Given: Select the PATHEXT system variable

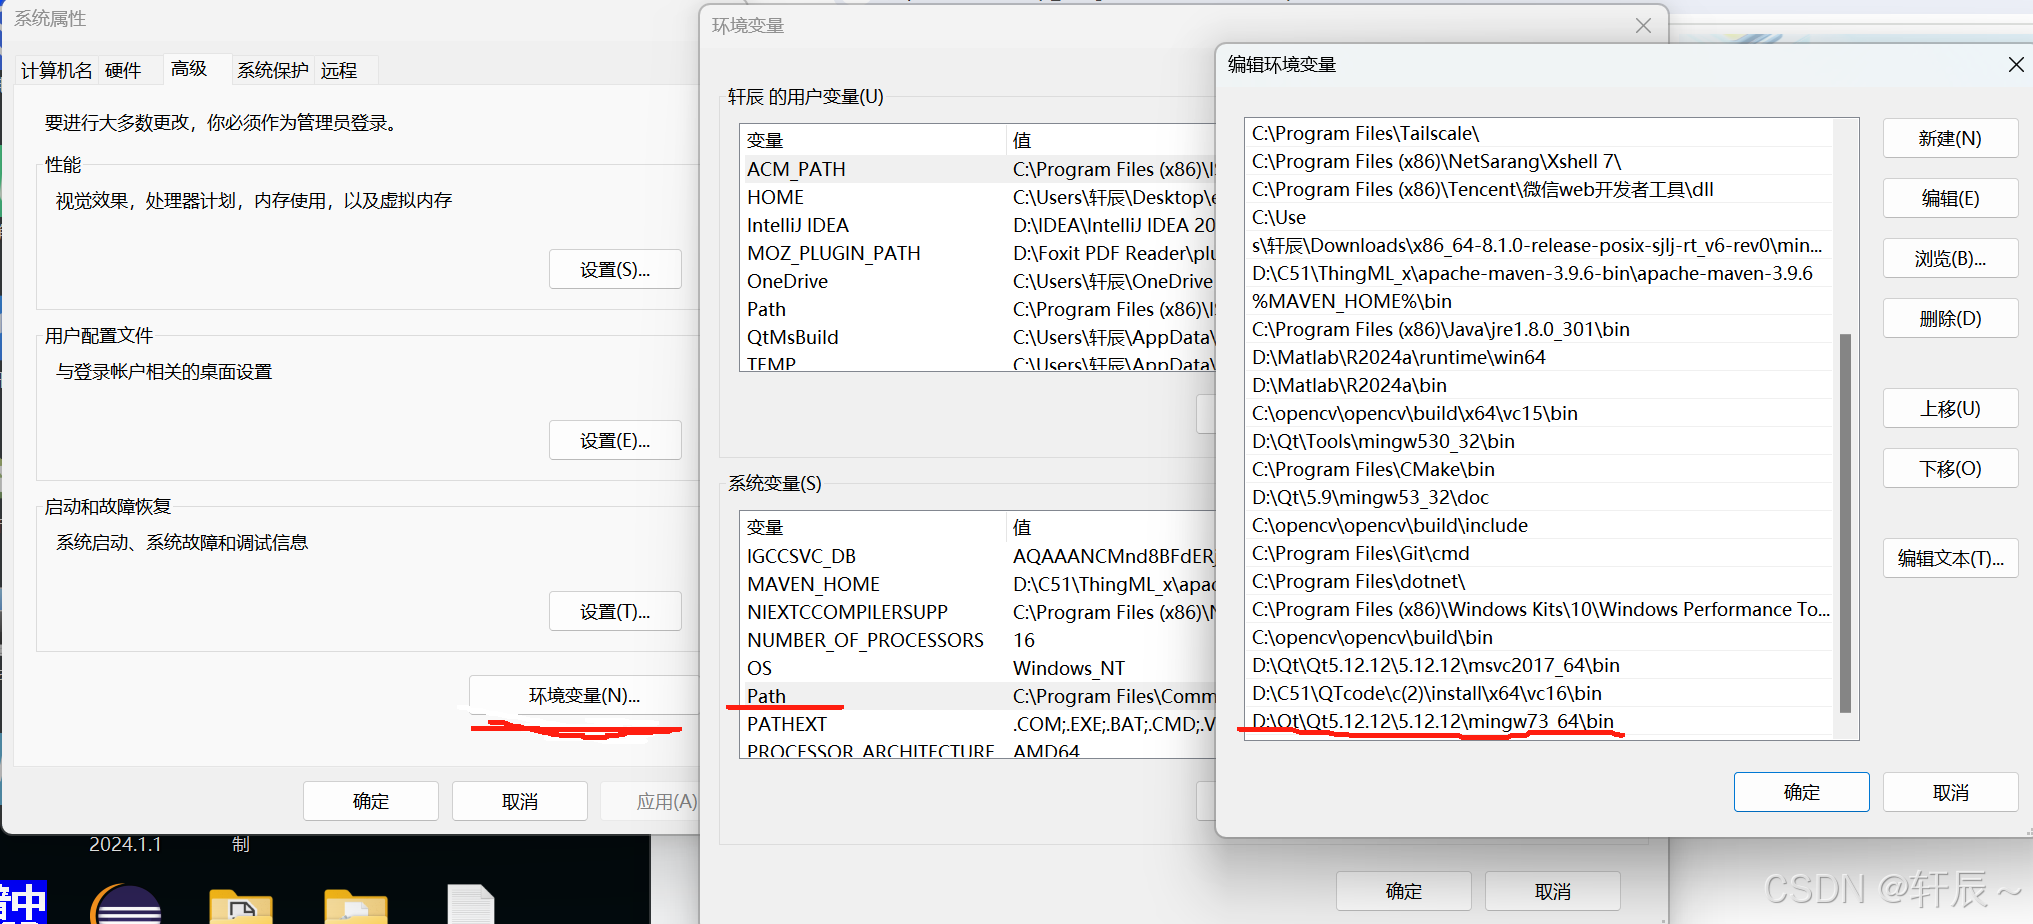Looking at the screenshot, I should [977, 724].
